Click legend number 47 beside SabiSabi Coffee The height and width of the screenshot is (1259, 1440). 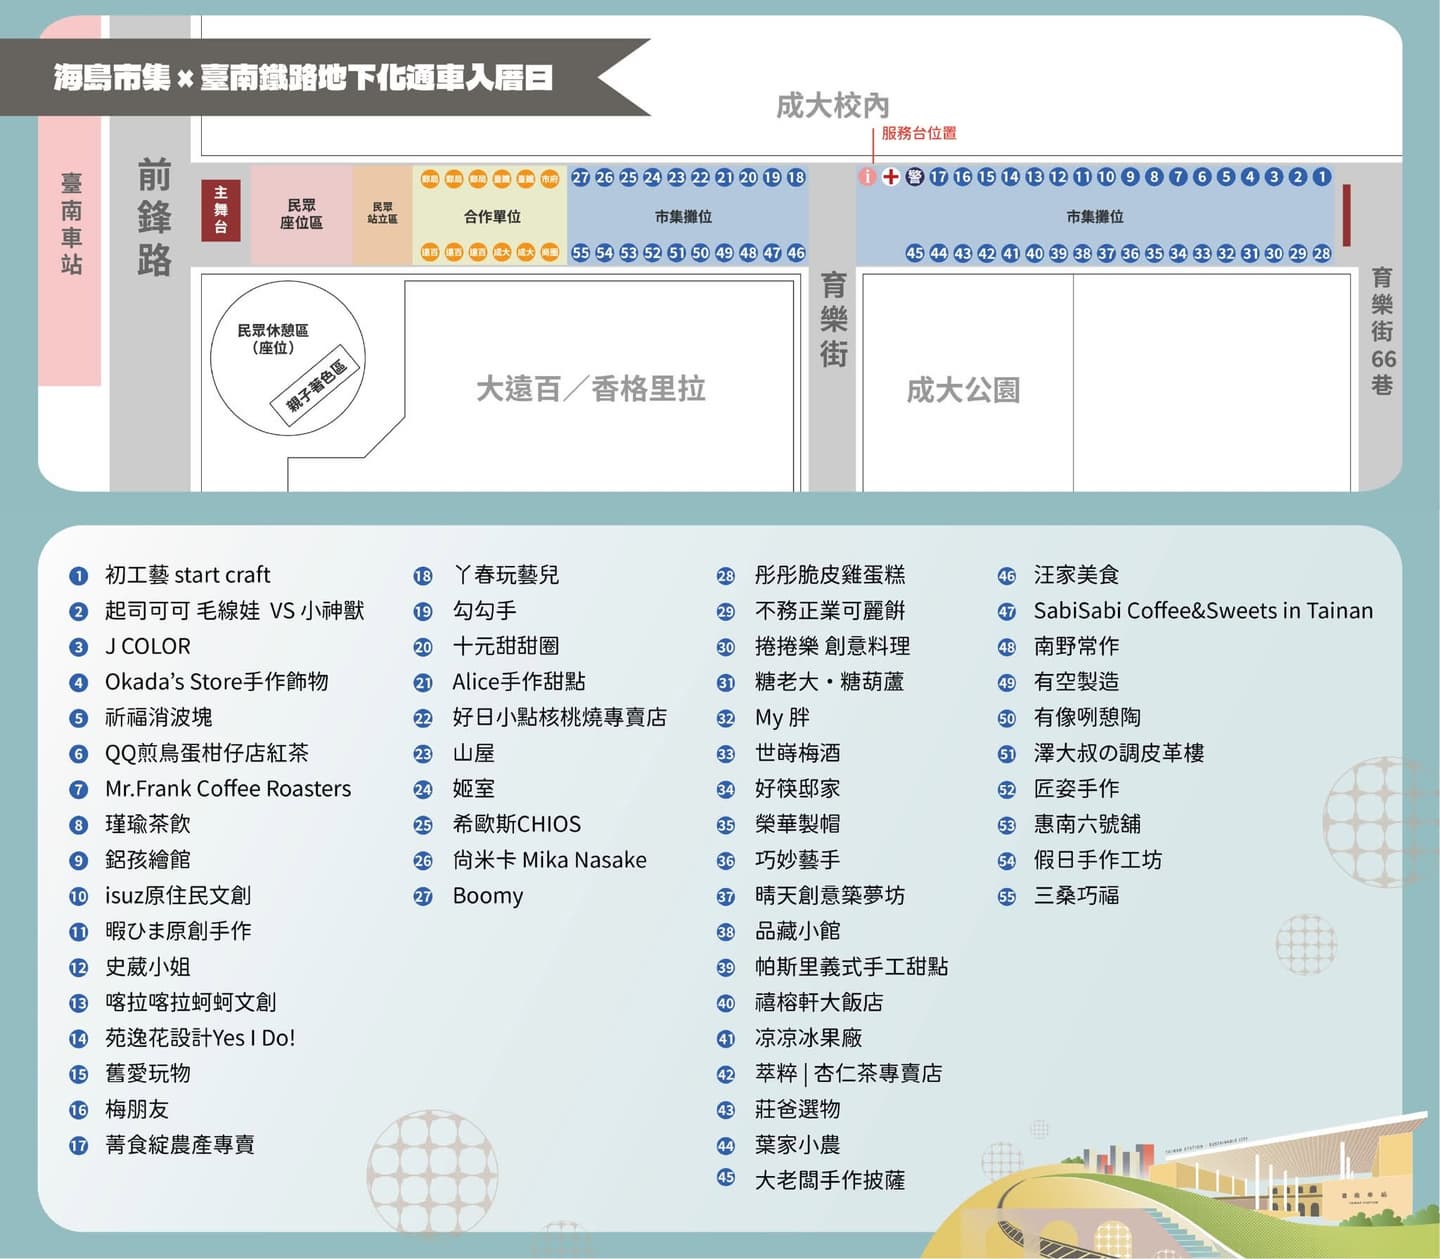(x=1006, y=611)
